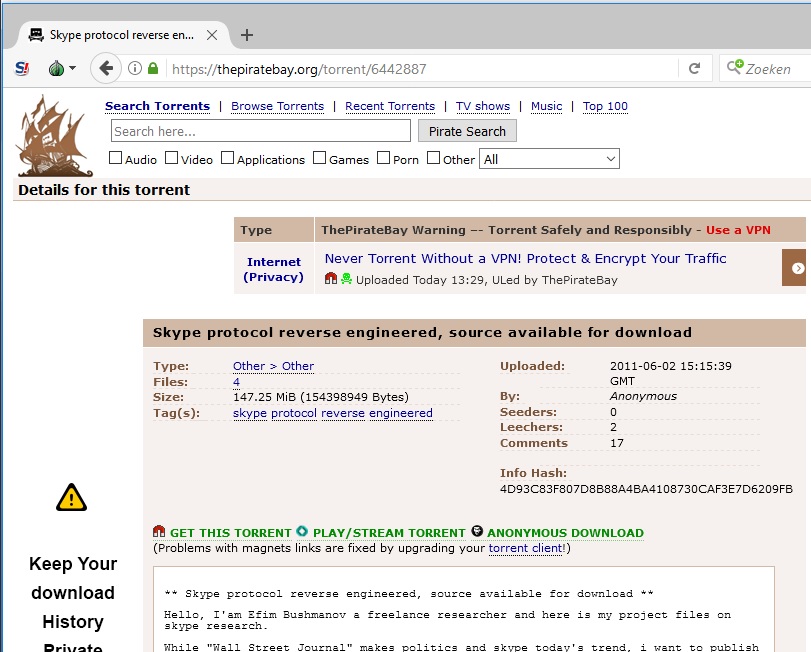Click the uploader name Anonymous

click(x=643, y=396)
